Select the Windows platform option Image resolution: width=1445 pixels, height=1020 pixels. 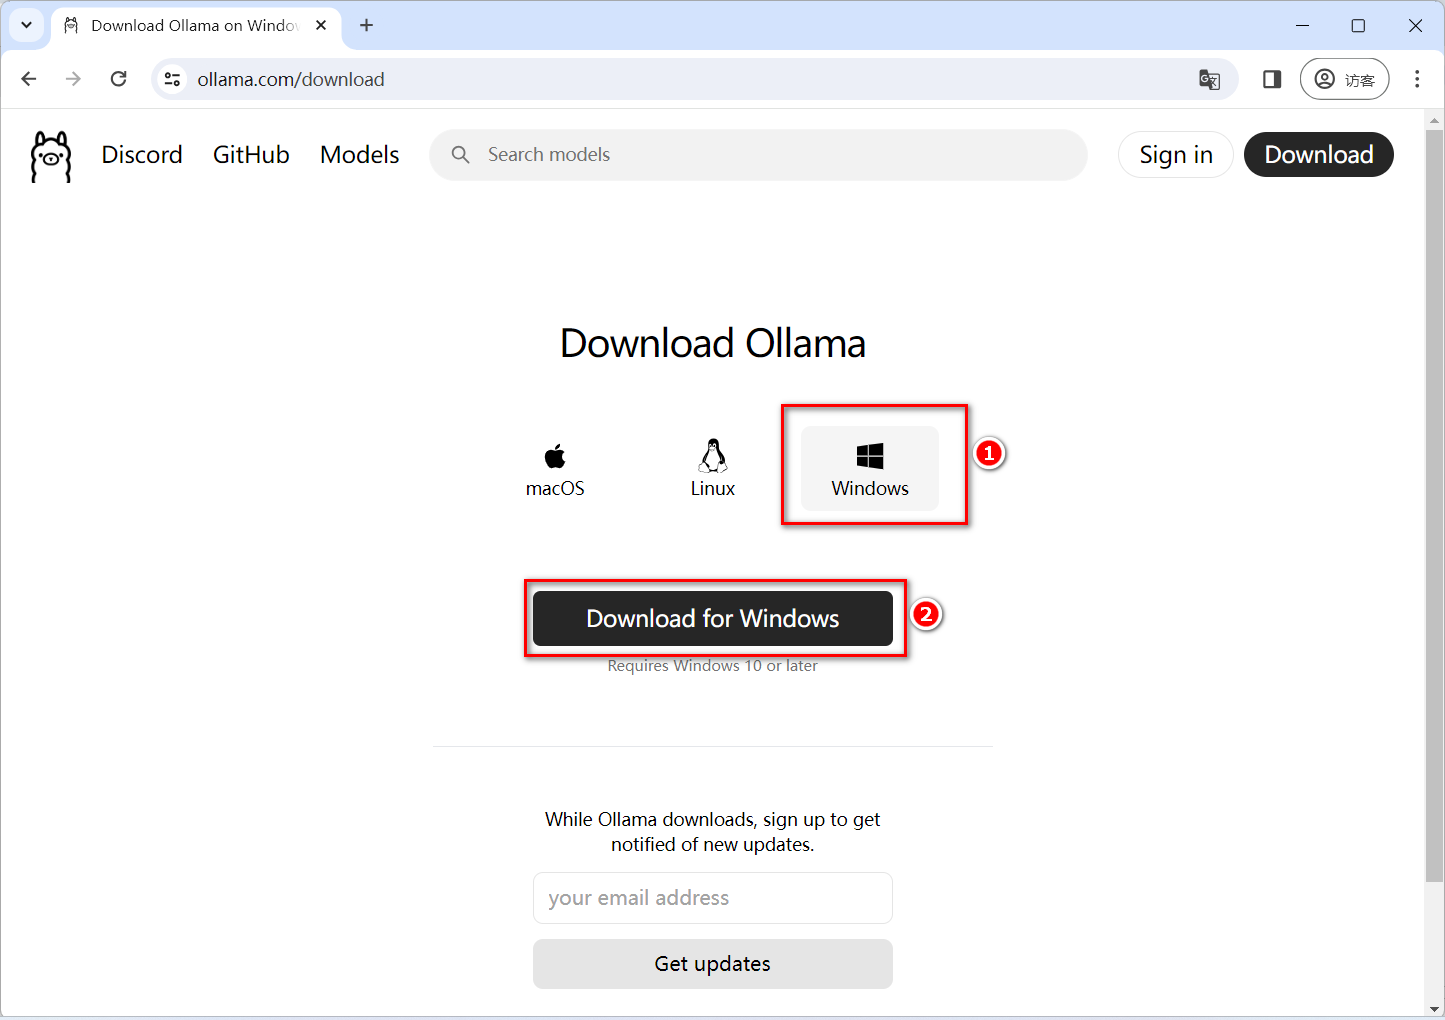[x=870, y=469]
